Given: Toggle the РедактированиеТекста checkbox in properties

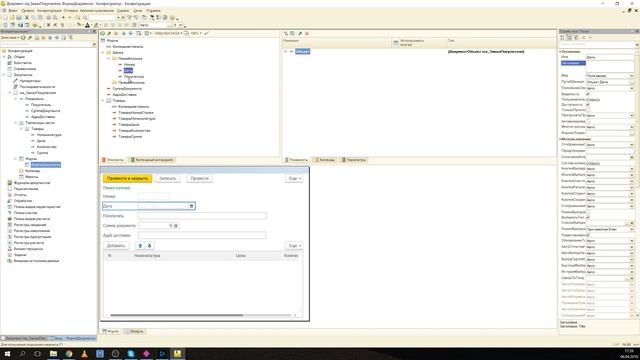Looking at the screenshot, I should (x=588, y=235).
